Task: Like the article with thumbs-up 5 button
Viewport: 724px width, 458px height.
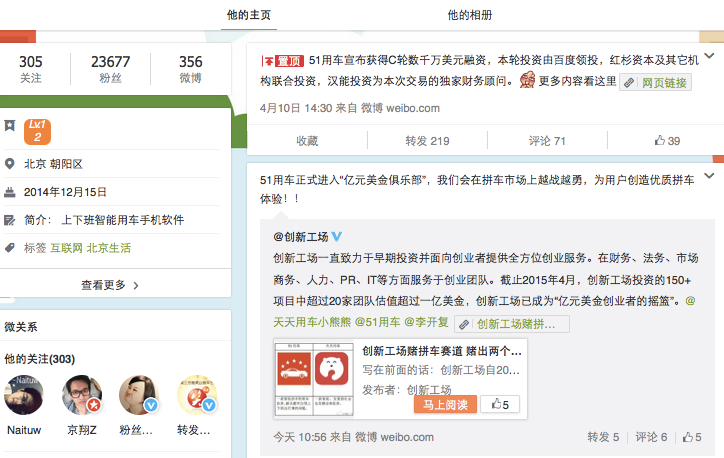Action: (x=500, y=404)
